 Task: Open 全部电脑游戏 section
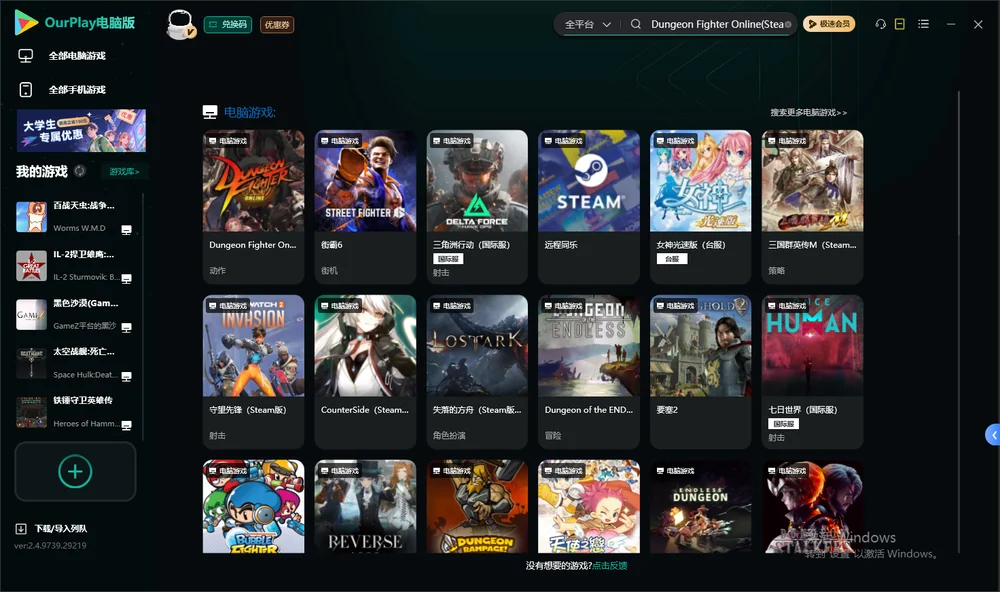coord(62,56)
